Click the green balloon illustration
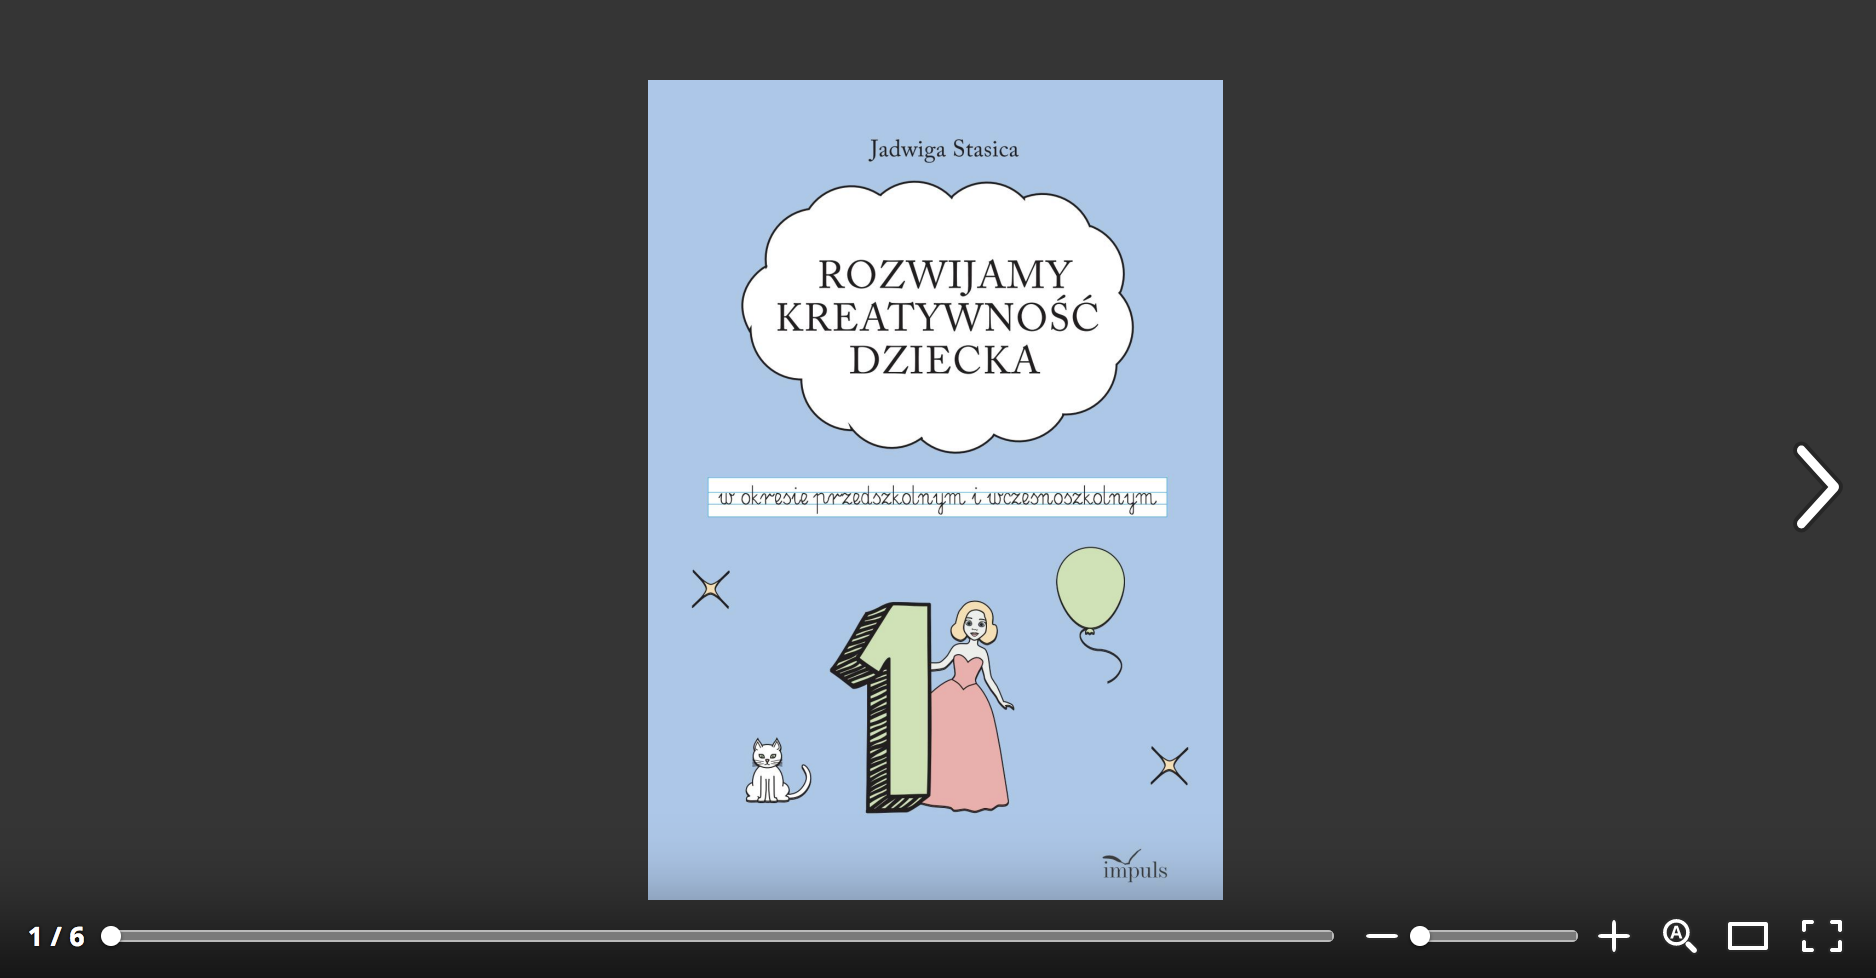1876x978 pixels. pos(1090,588)
